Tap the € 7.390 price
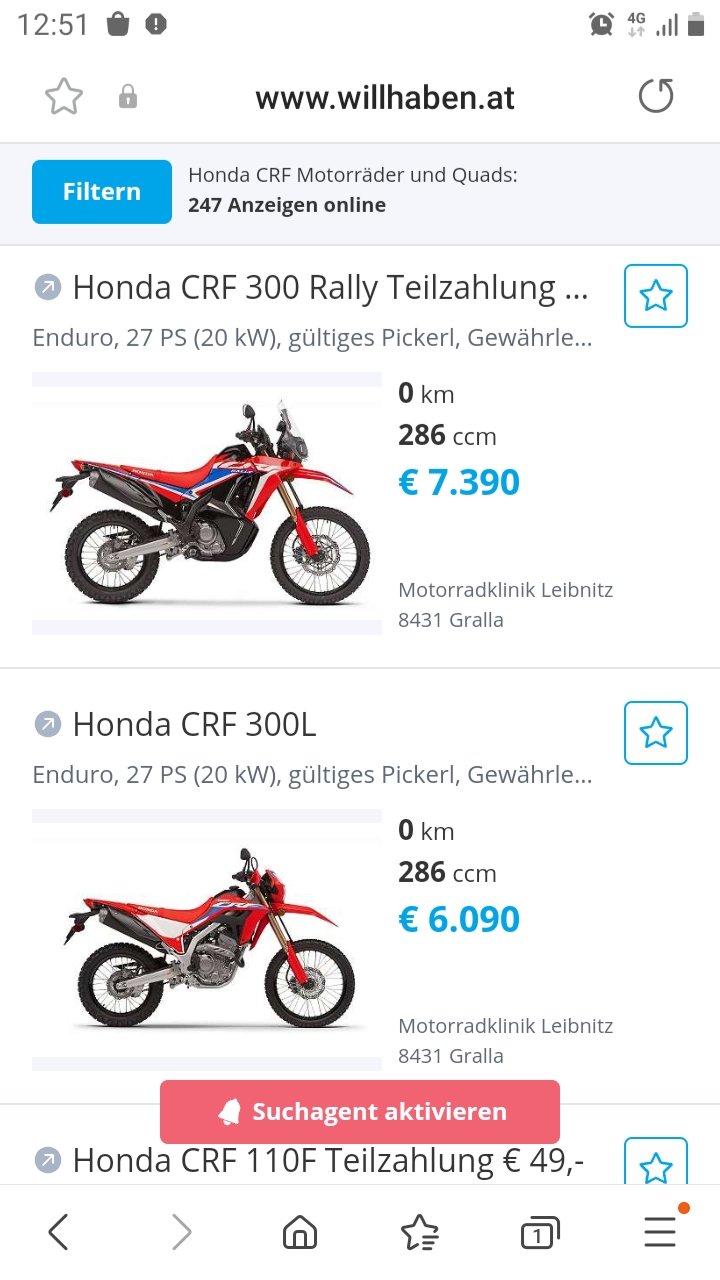Screen dimensions: 720x1280 (x=459, y=482)
